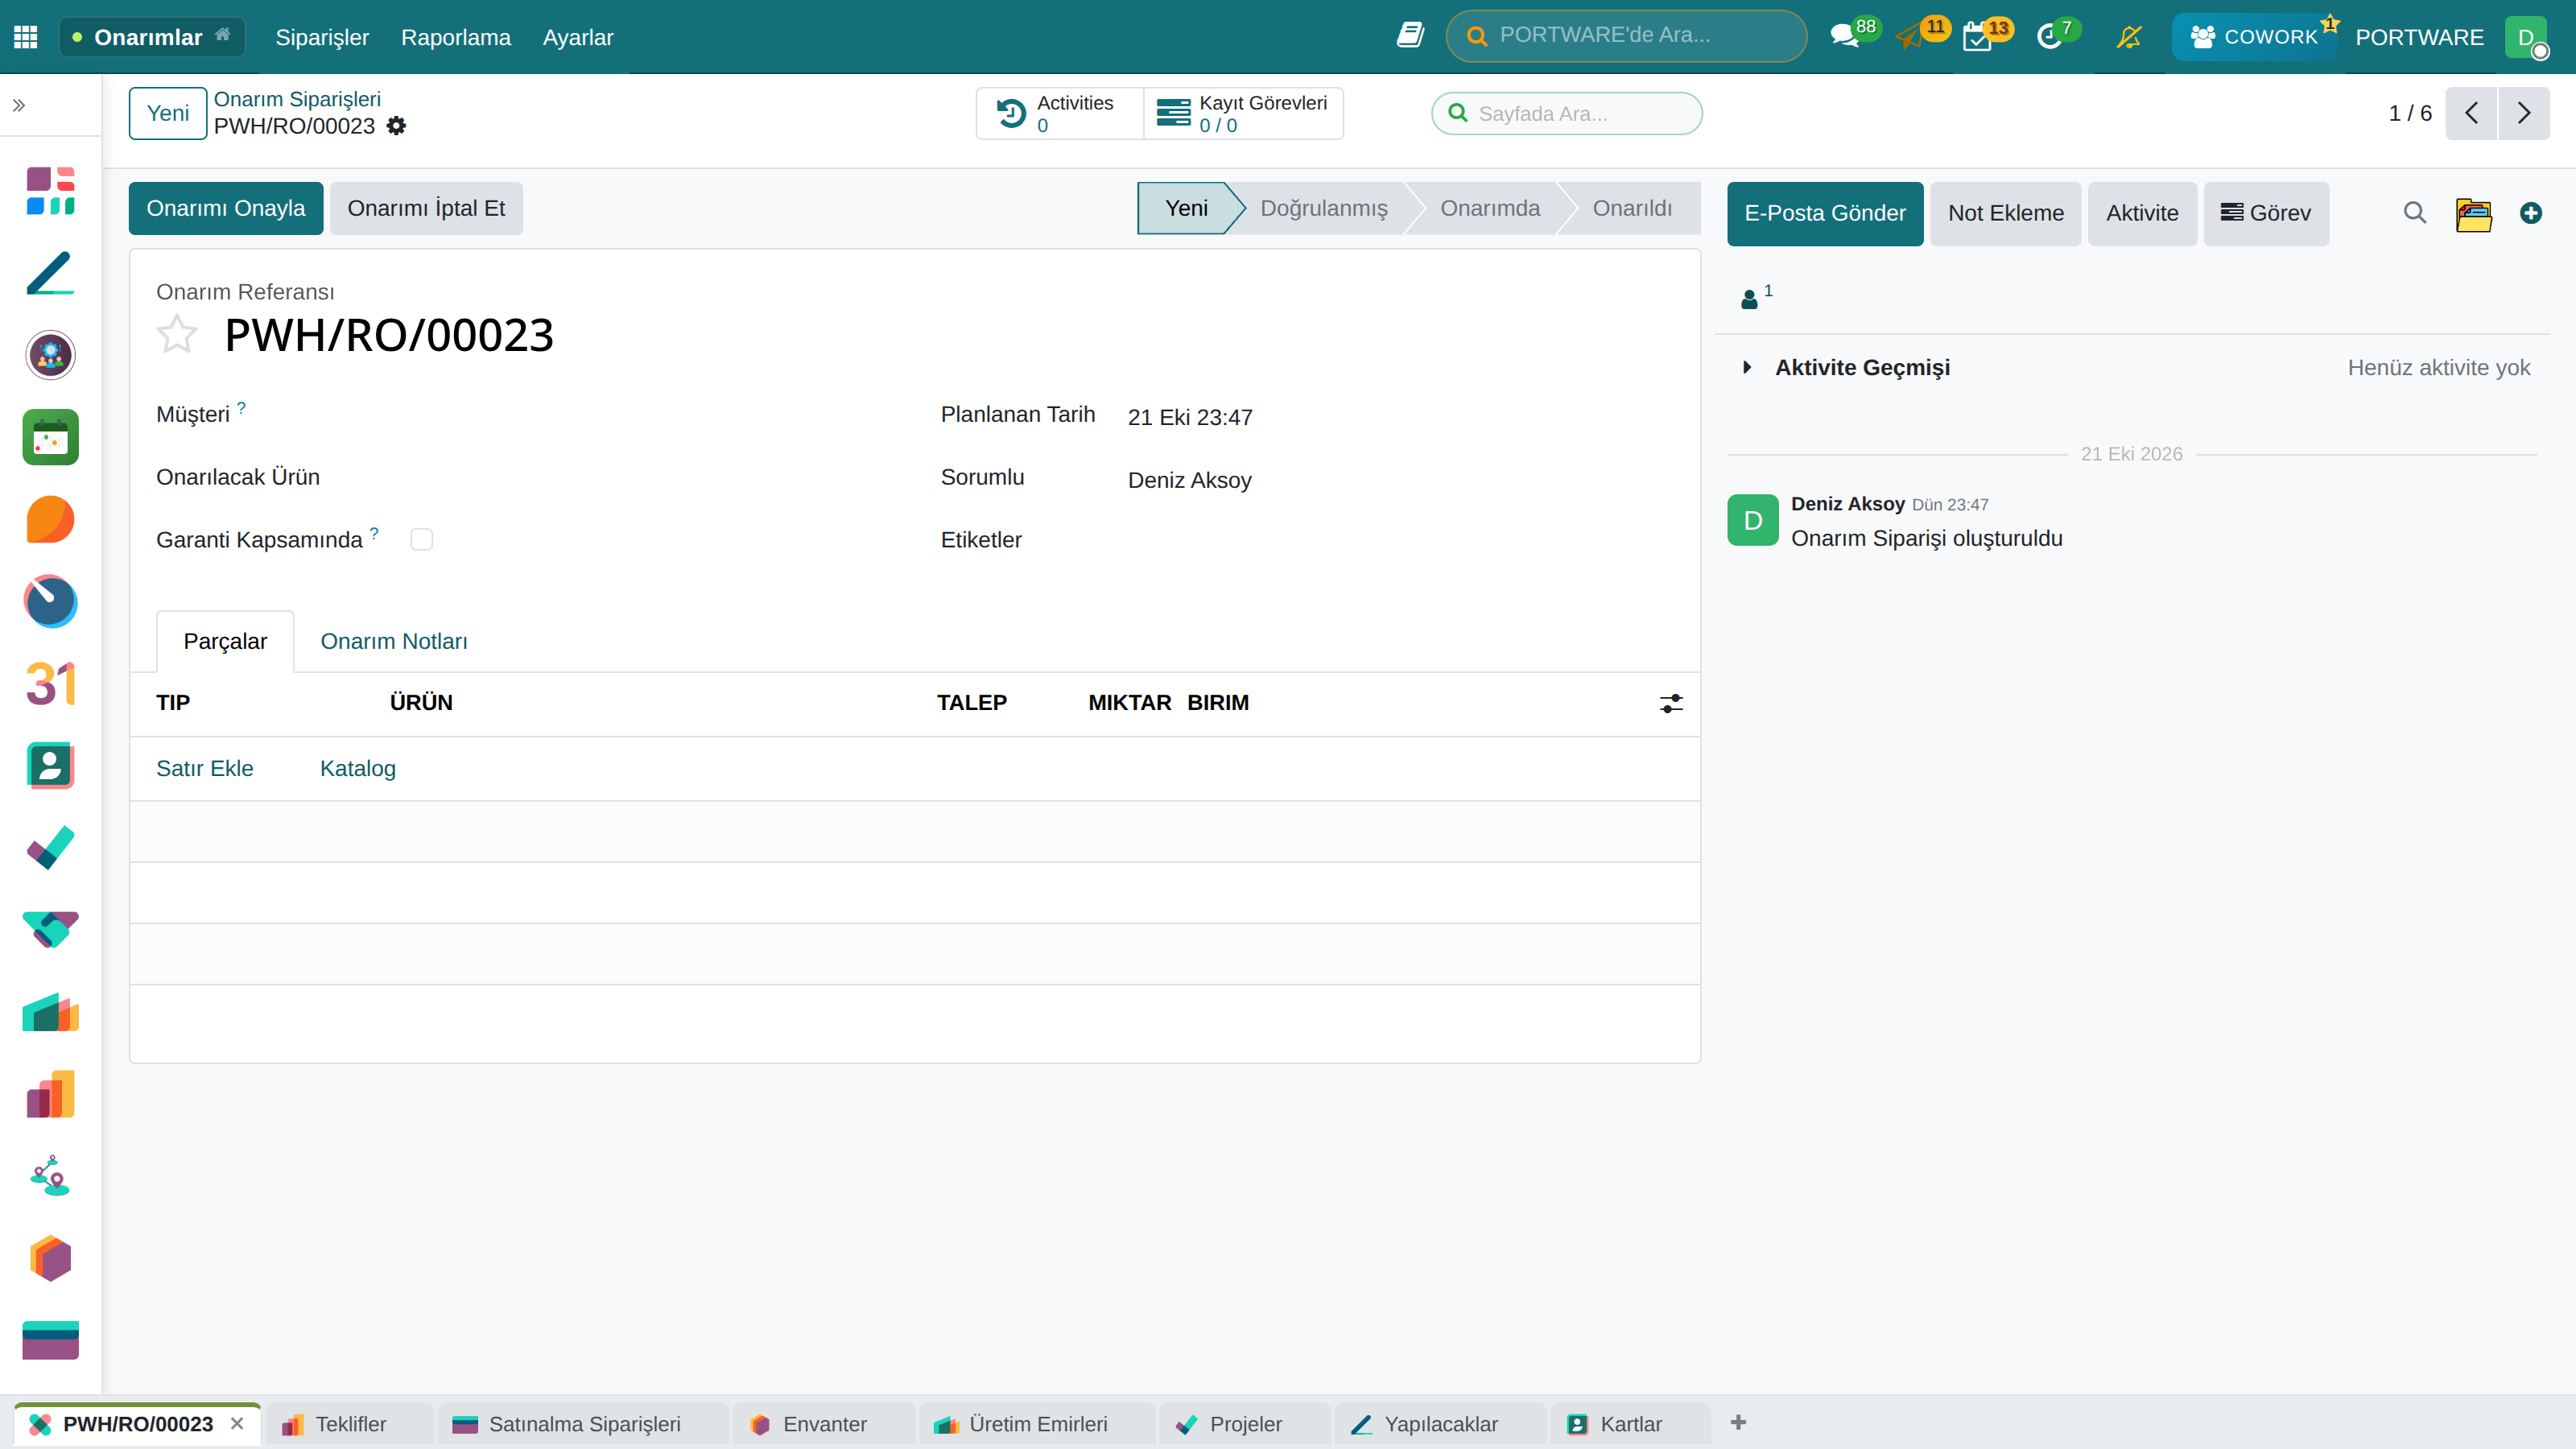Toggle Garanti Kapsamında checkbox

coord(422,540)
